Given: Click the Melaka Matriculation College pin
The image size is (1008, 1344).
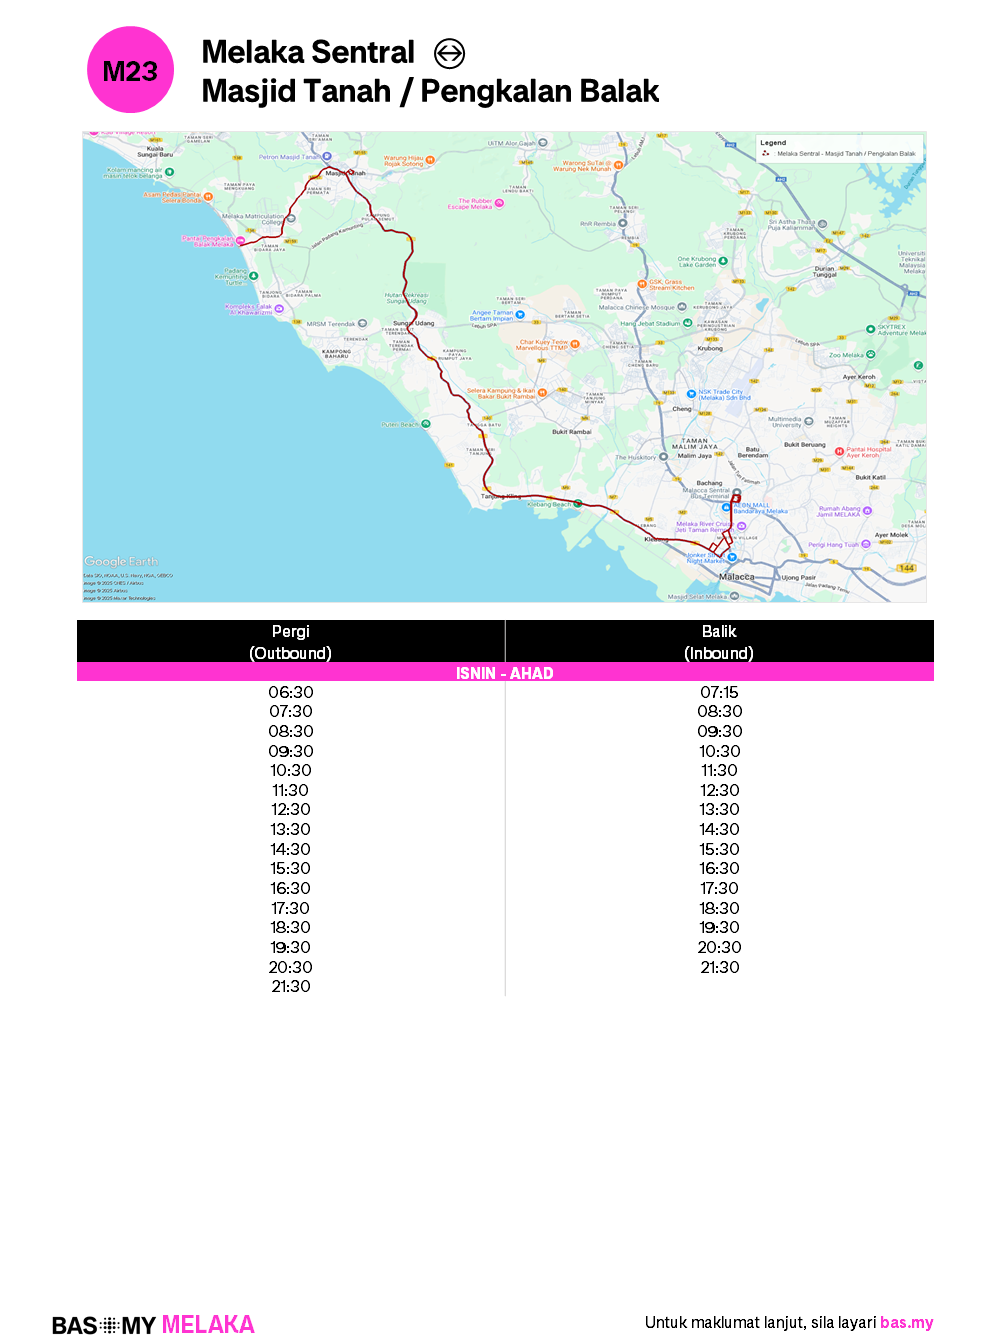Looking at the screenshot, I should pos(292,218).
